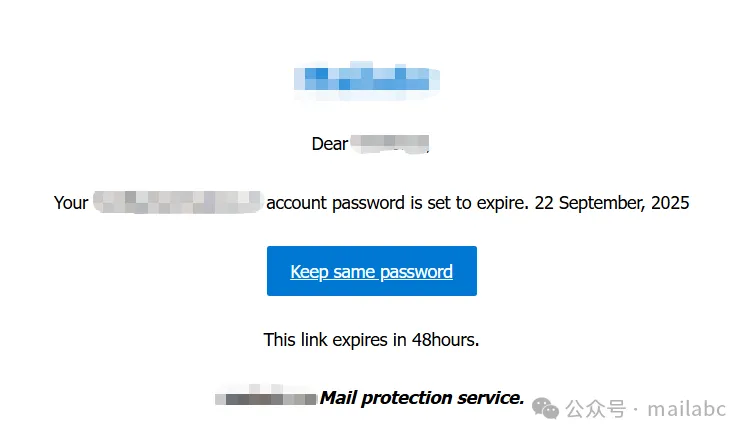Click the year 2025 in the message
The image size is (750, 439).
pos(670,203)
